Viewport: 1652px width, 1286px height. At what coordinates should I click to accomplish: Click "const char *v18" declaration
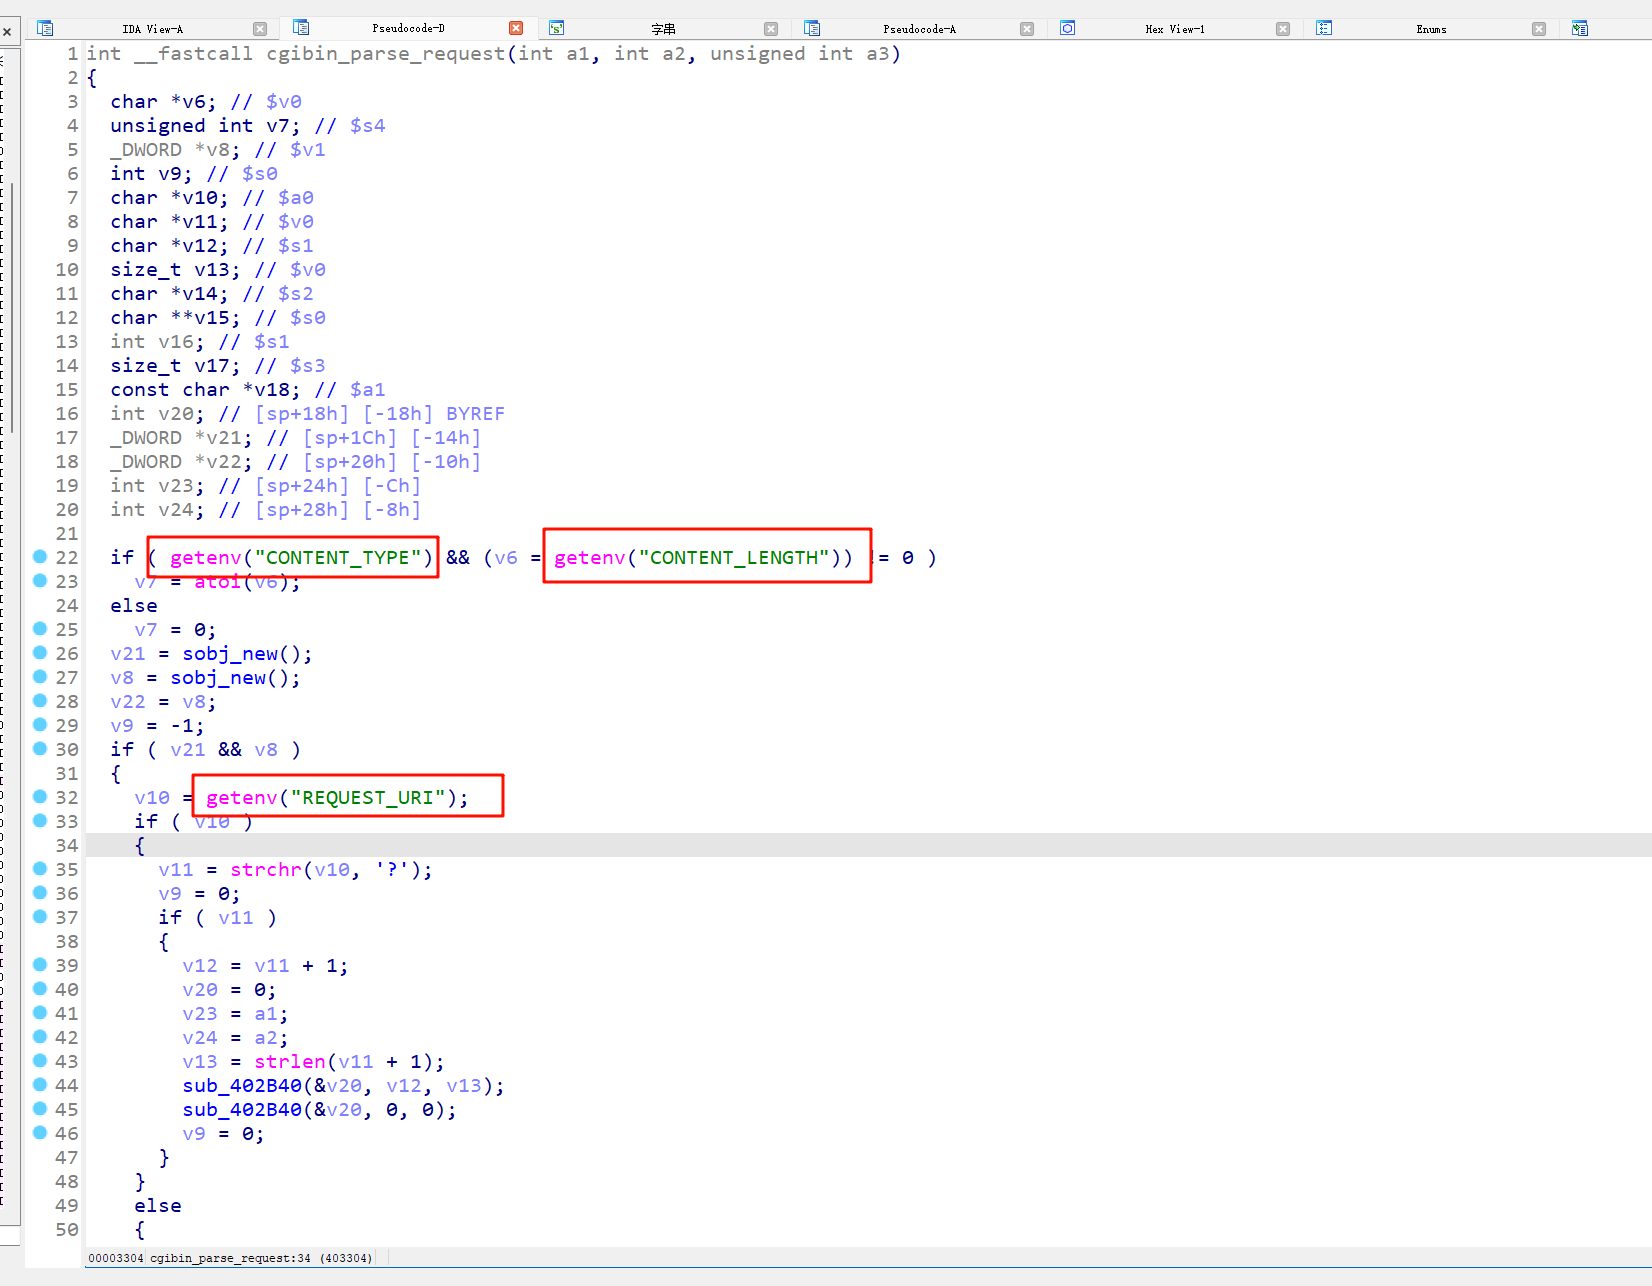coord(205,389)
